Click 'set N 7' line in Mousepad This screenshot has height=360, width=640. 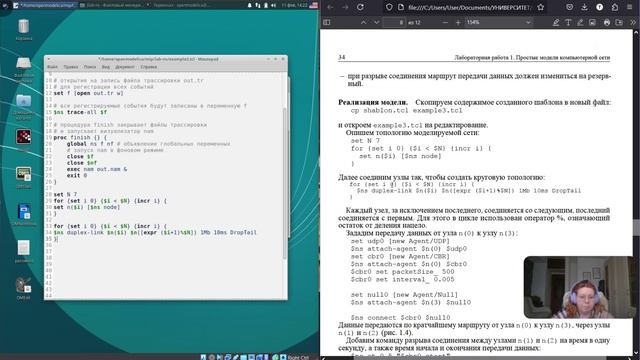pos(65,194)
